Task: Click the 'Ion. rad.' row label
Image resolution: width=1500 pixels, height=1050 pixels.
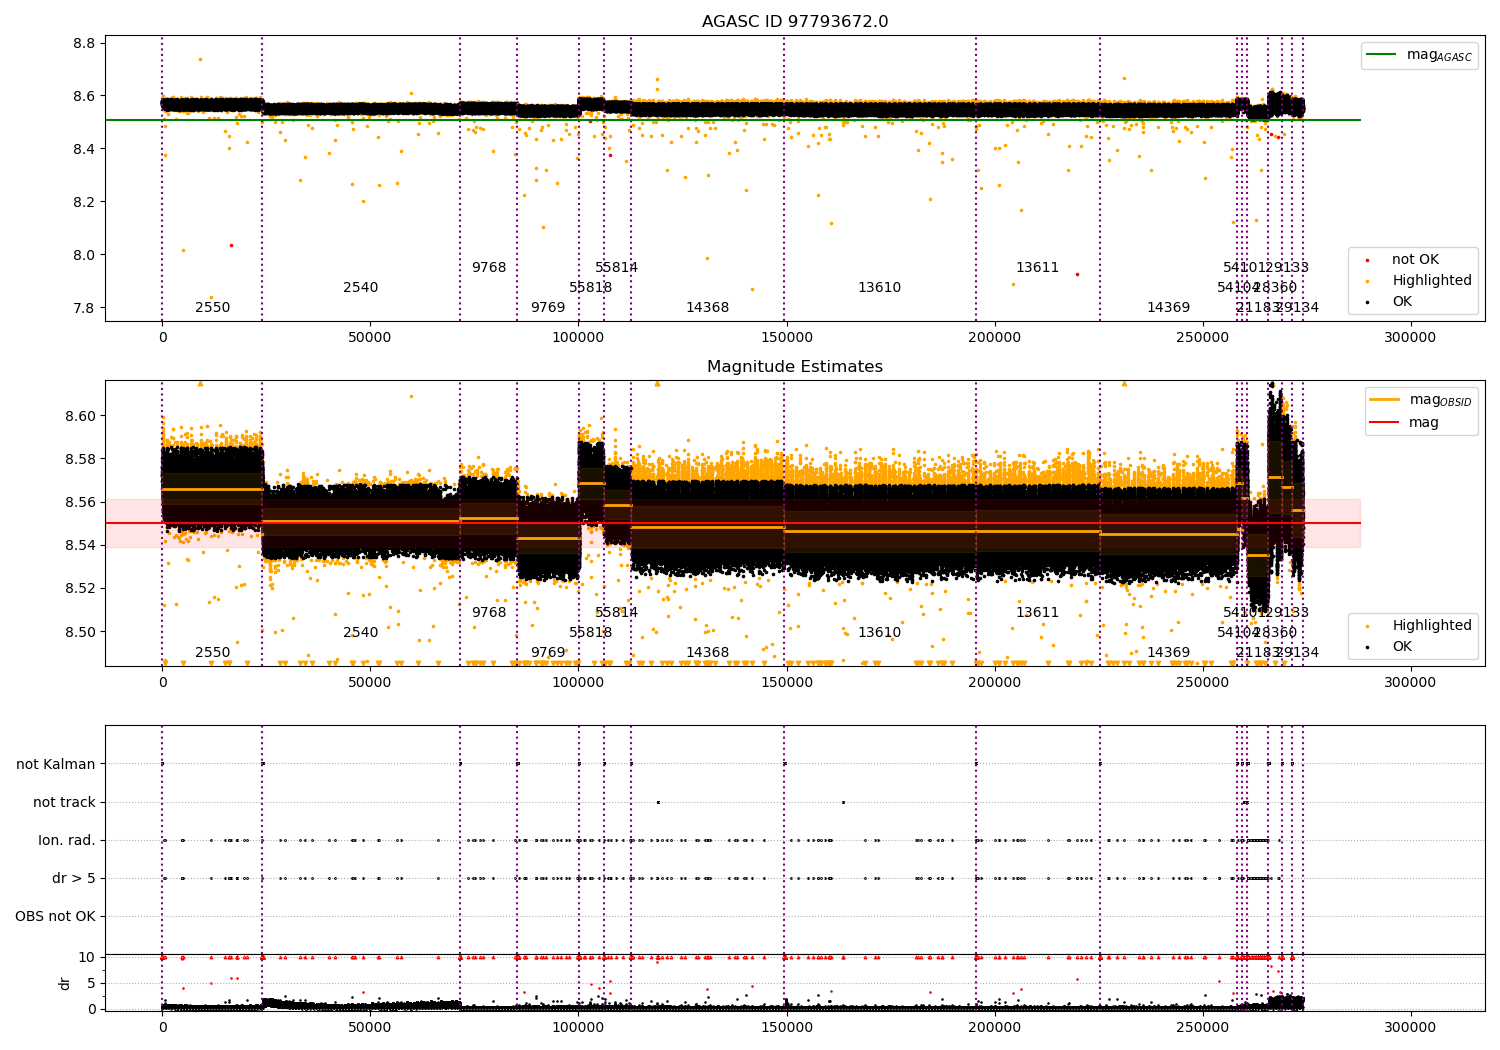Action: click(x=67, y=841)
